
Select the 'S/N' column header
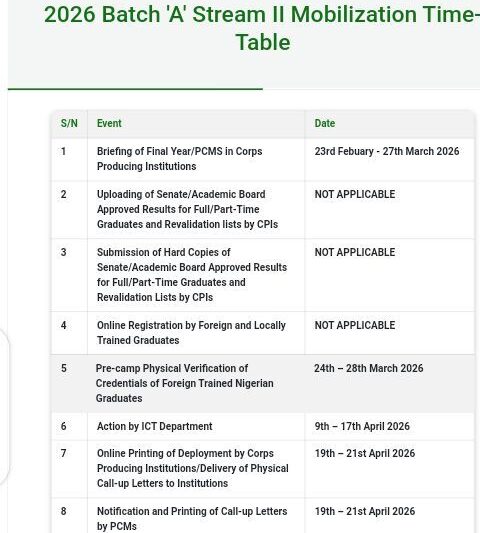click(69, 123)
